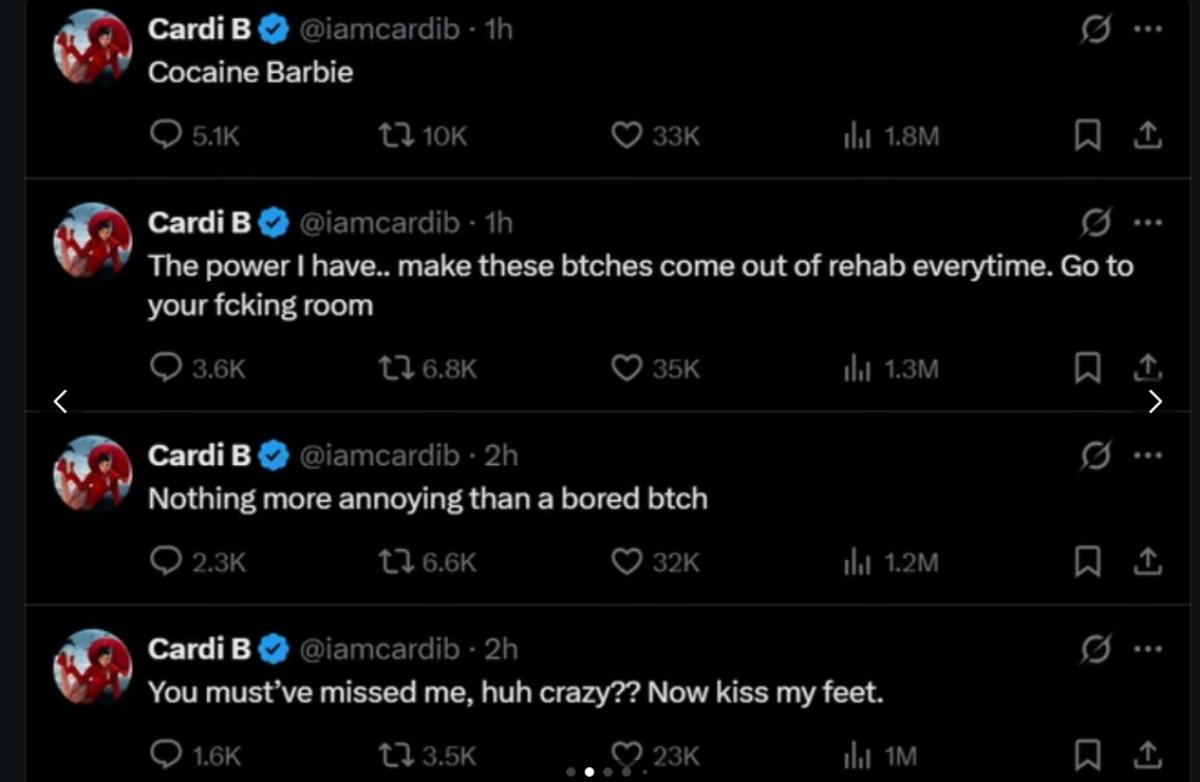Click the Grok icon on "bored btch" tweet
The width and height of the screenshot is (1200, 782).
coord(1096,456)
